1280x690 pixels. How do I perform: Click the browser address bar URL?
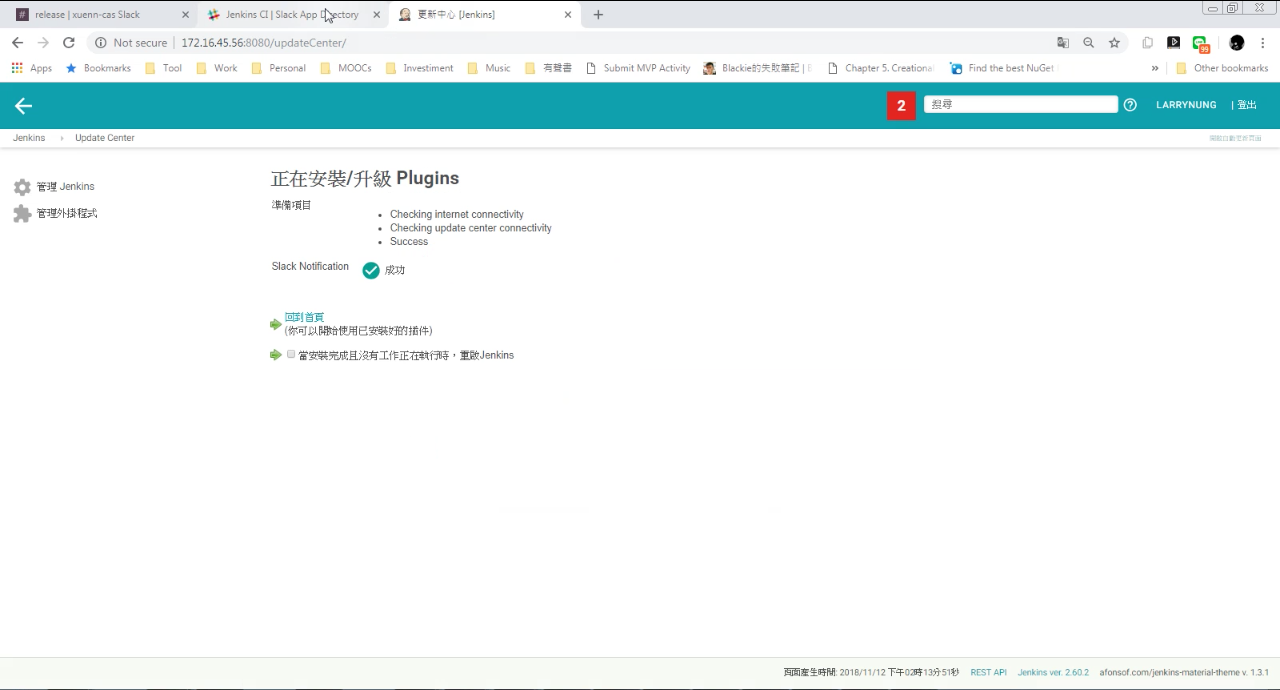pos(263,43)
